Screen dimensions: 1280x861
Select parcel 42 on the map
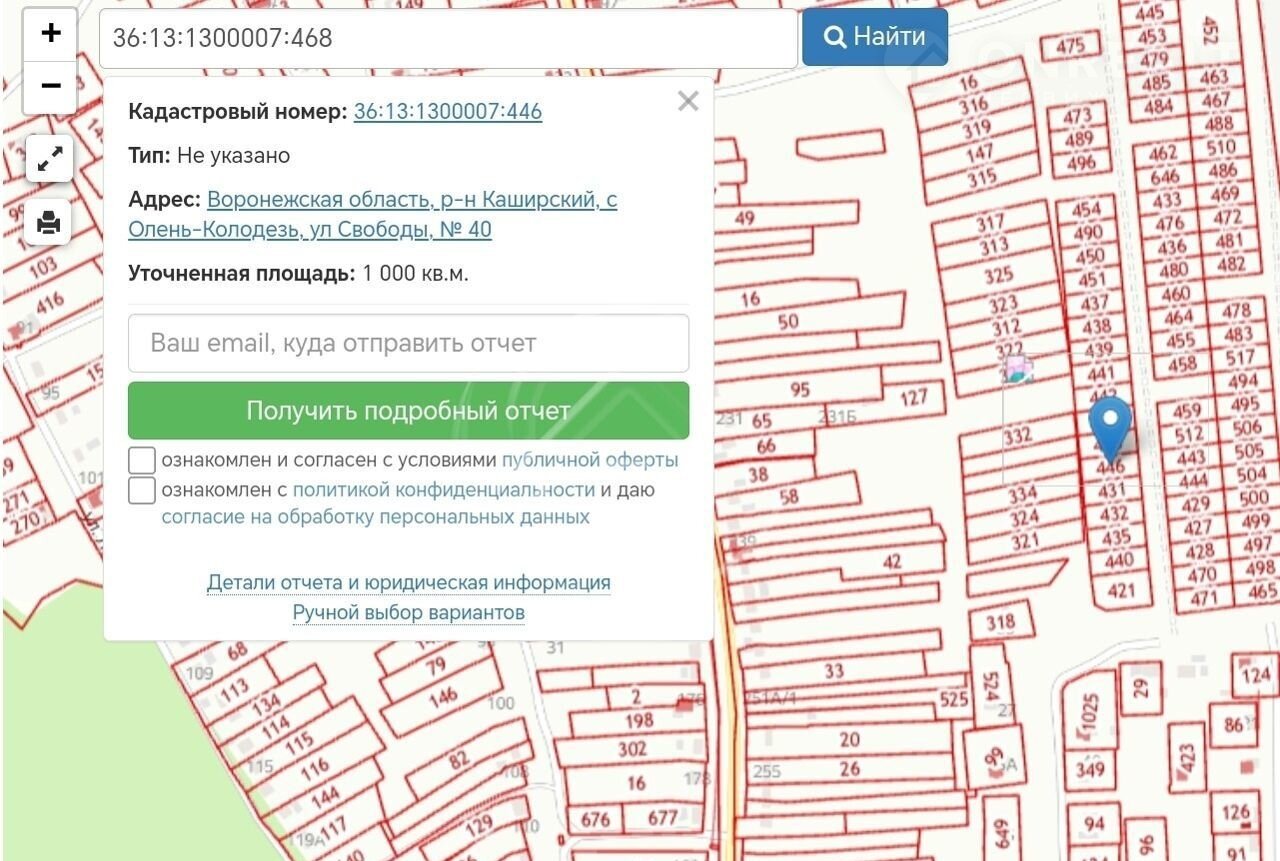point(892,563)
